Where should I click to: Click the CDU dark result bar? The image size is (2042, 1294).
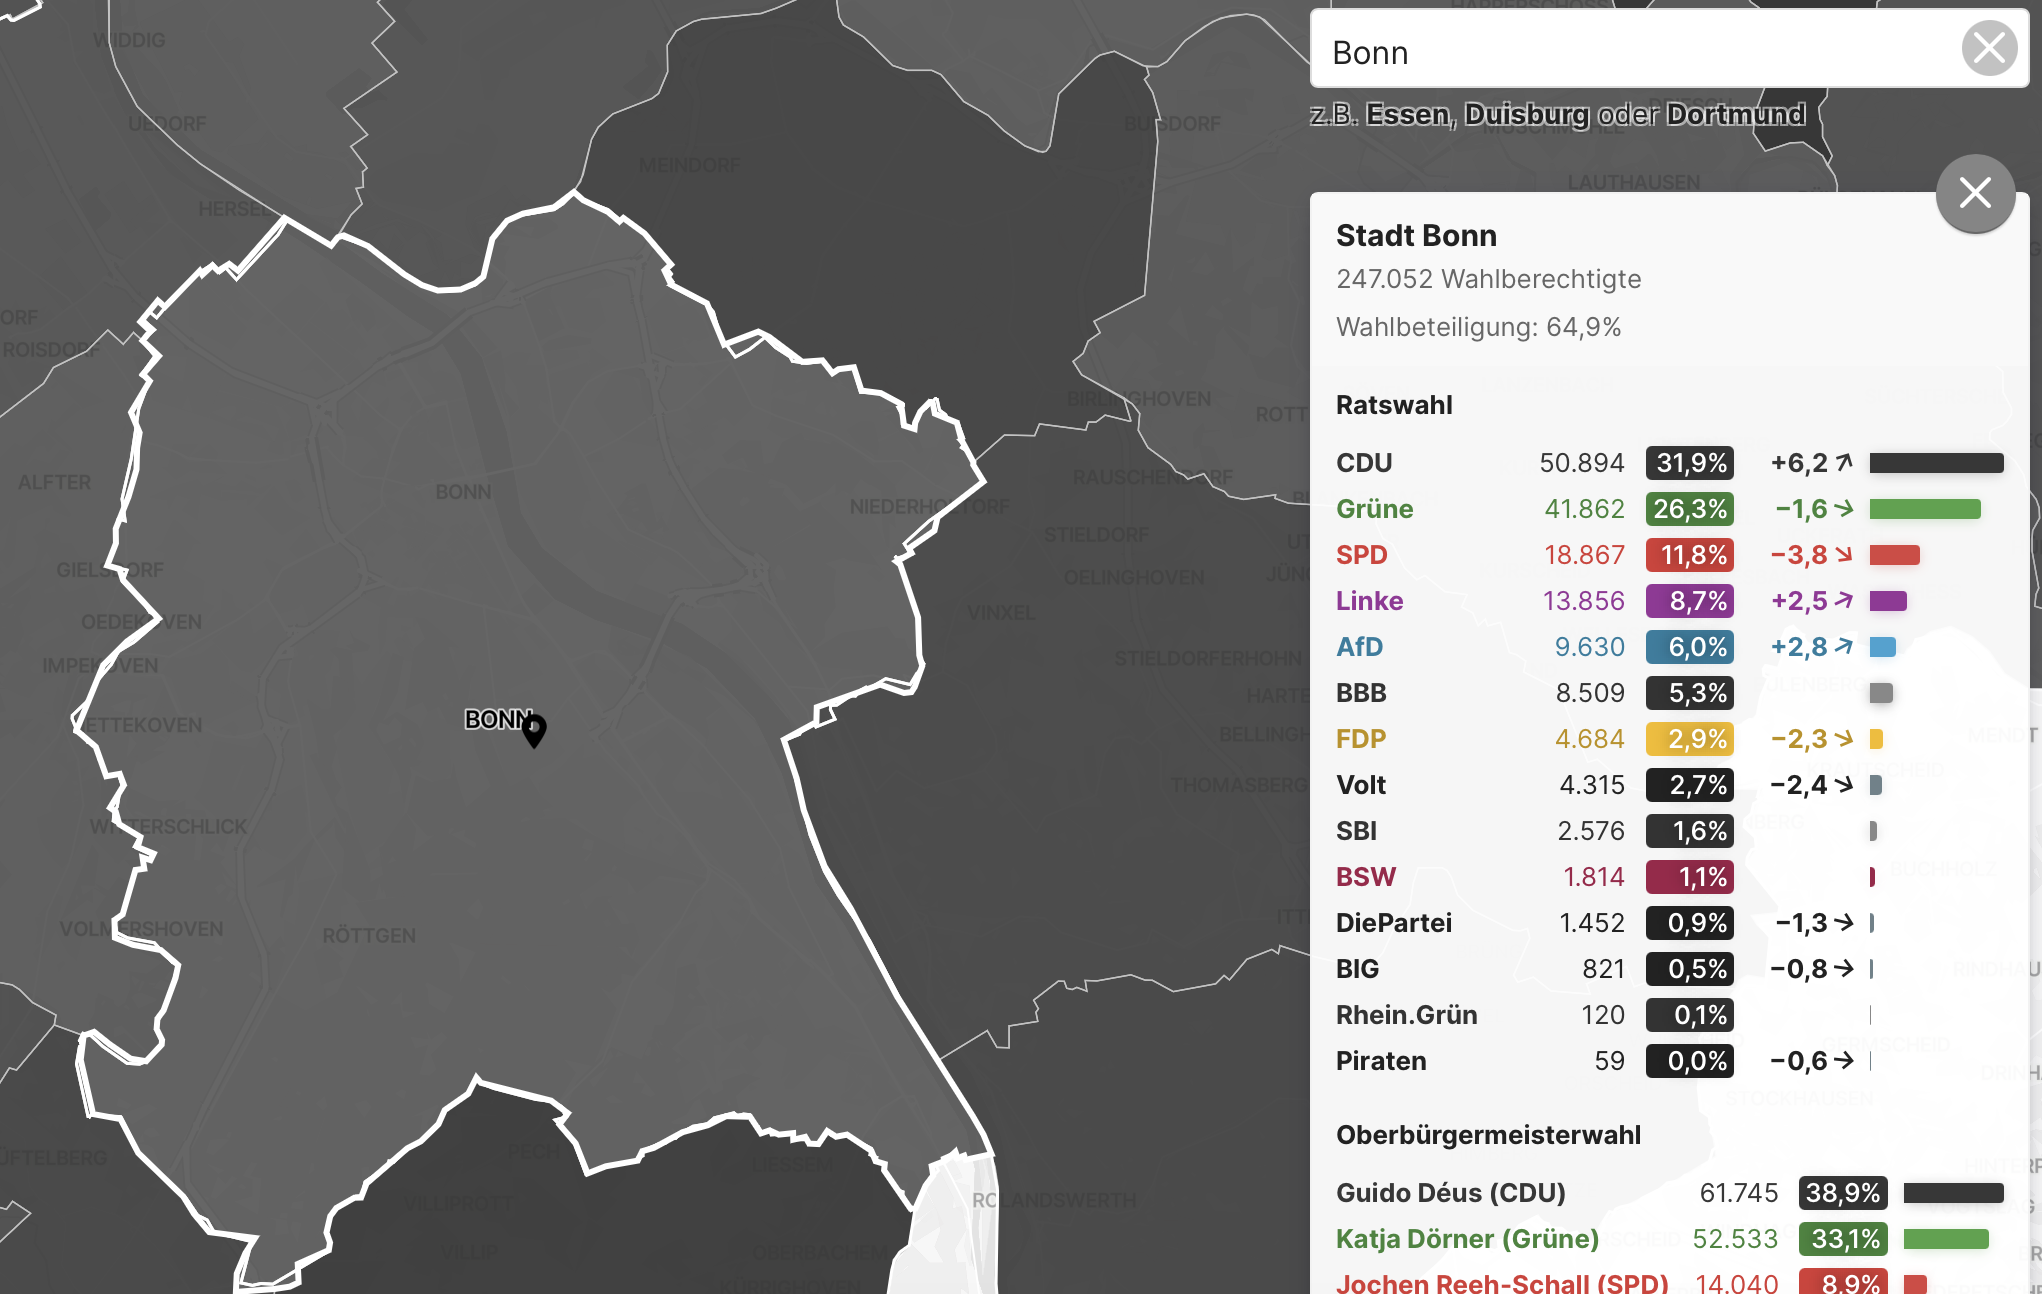click(x=1936, y=463)
